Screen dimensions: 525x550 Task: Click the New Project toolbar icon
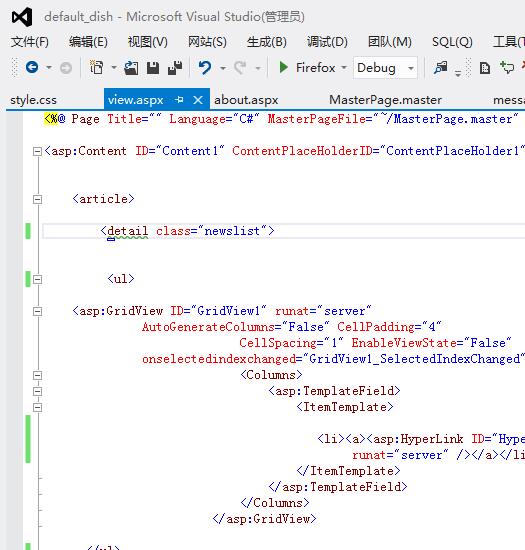(96, 67)
